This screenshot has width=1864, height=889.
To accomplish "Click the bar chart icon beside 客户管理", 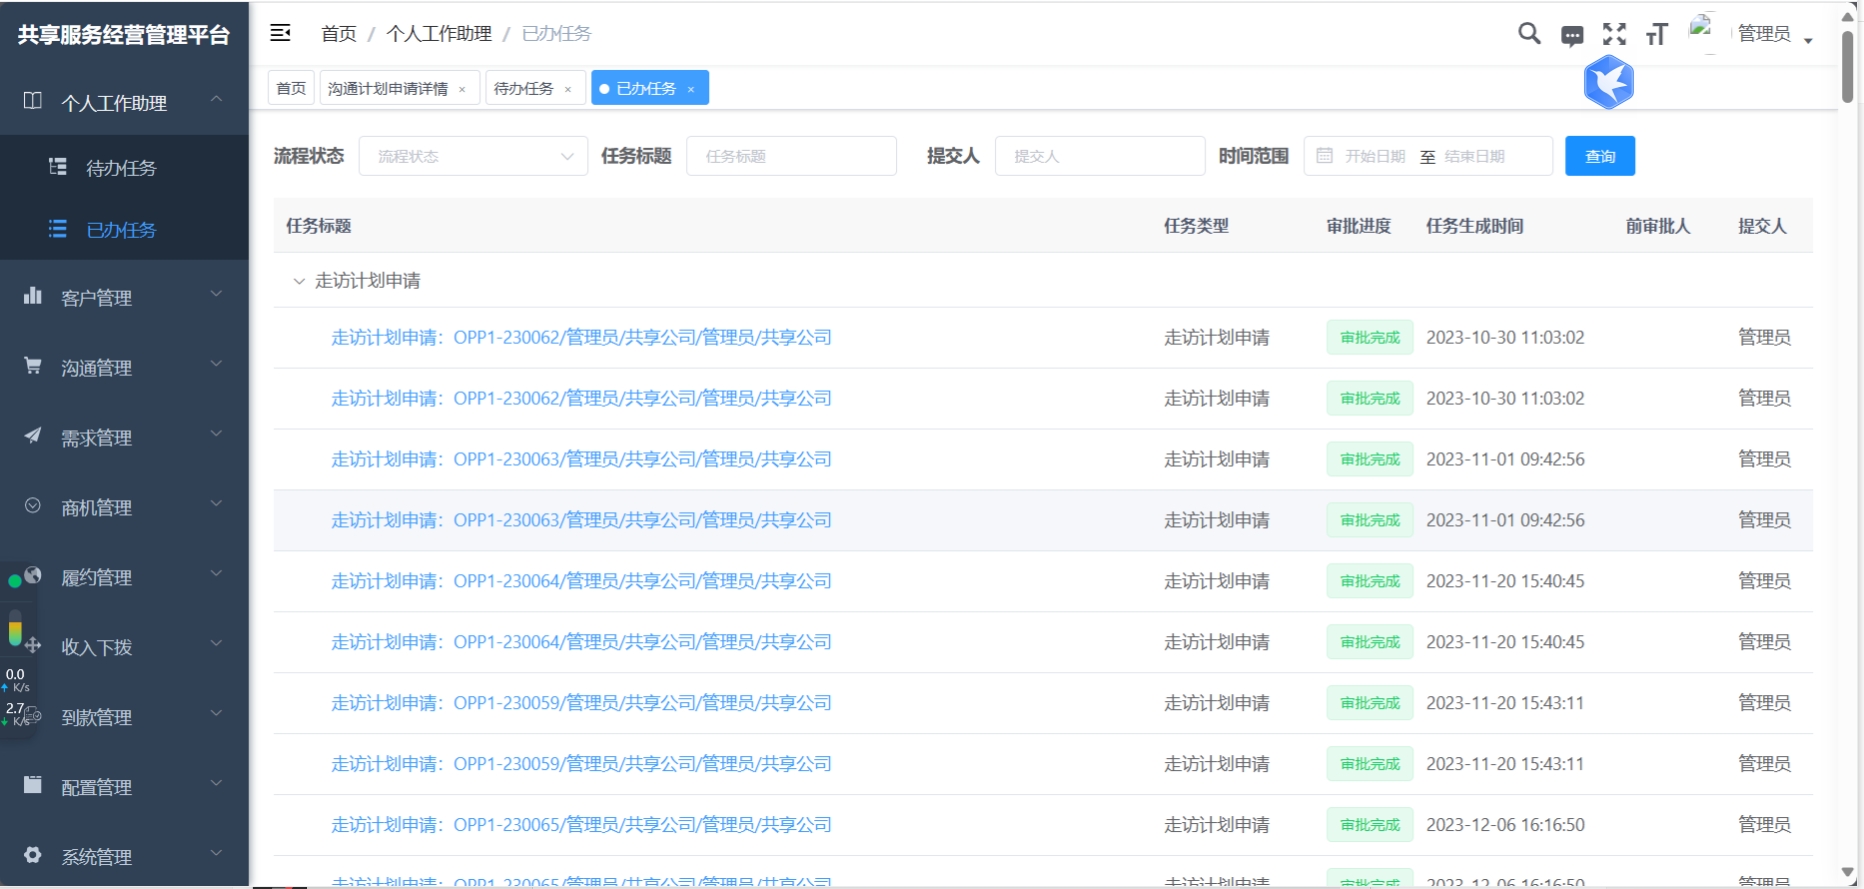I will (33, 295).
